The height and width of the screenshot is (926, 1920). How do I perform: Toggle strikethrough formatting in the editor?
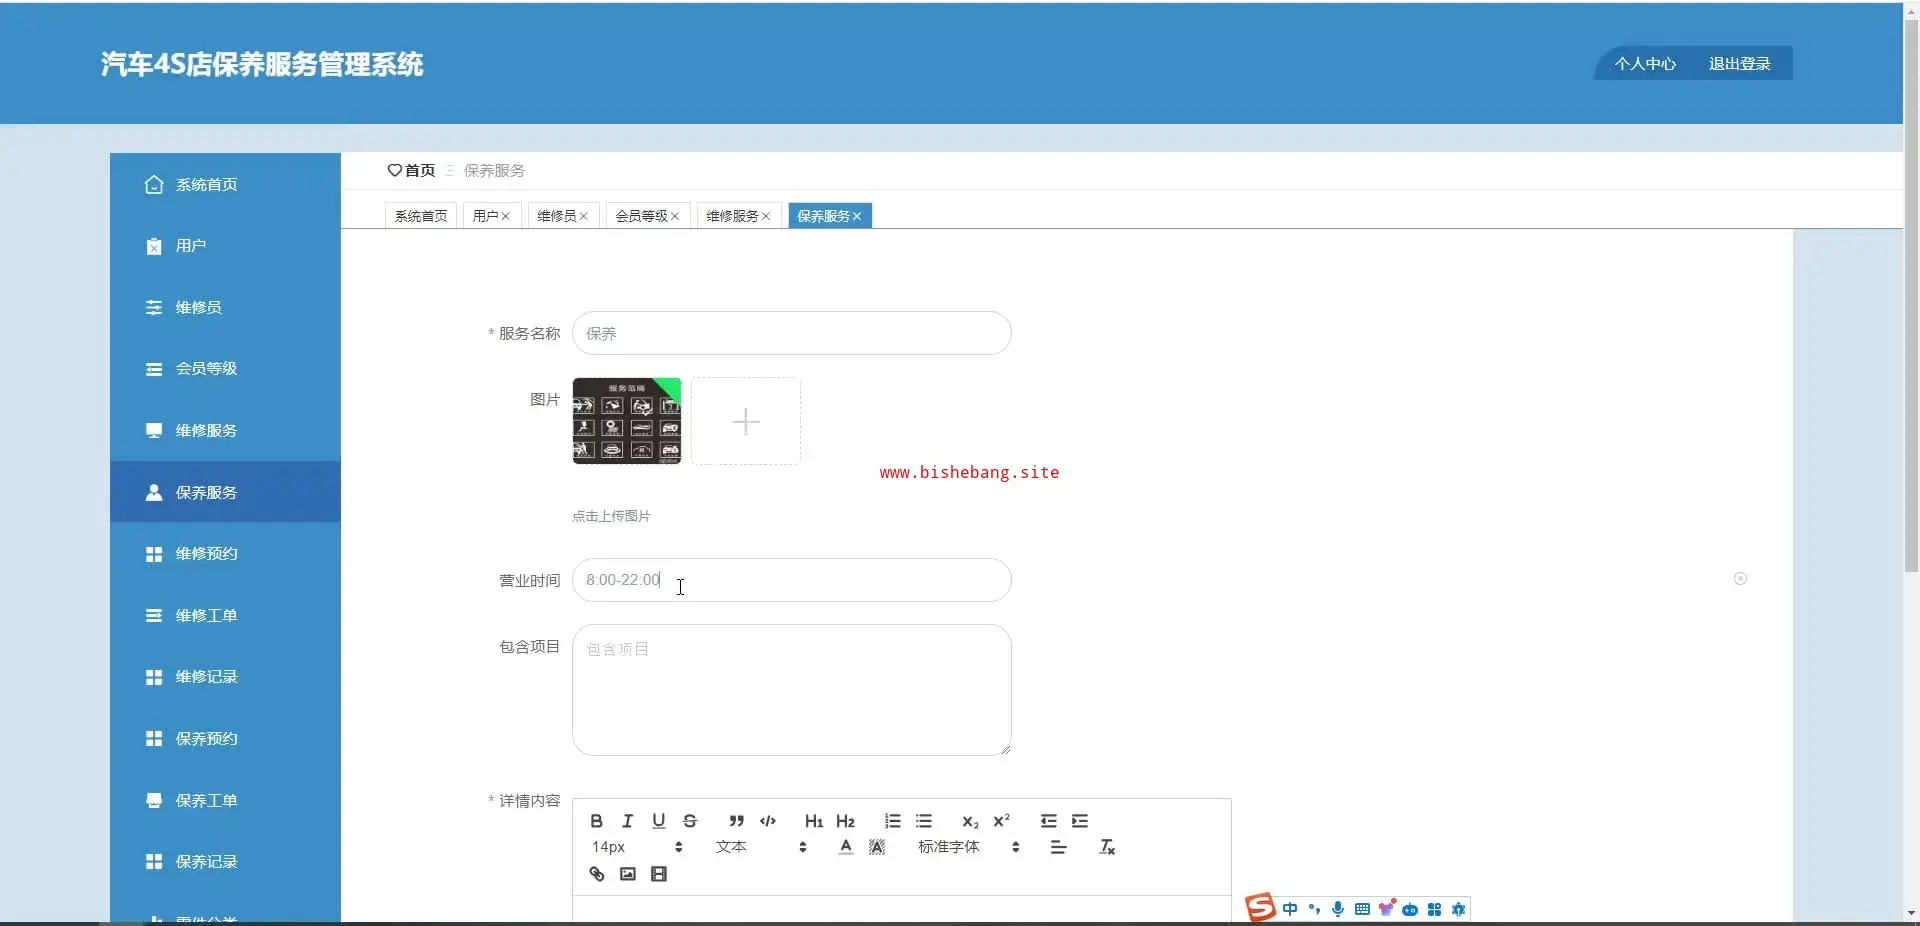tap(689, 821)
